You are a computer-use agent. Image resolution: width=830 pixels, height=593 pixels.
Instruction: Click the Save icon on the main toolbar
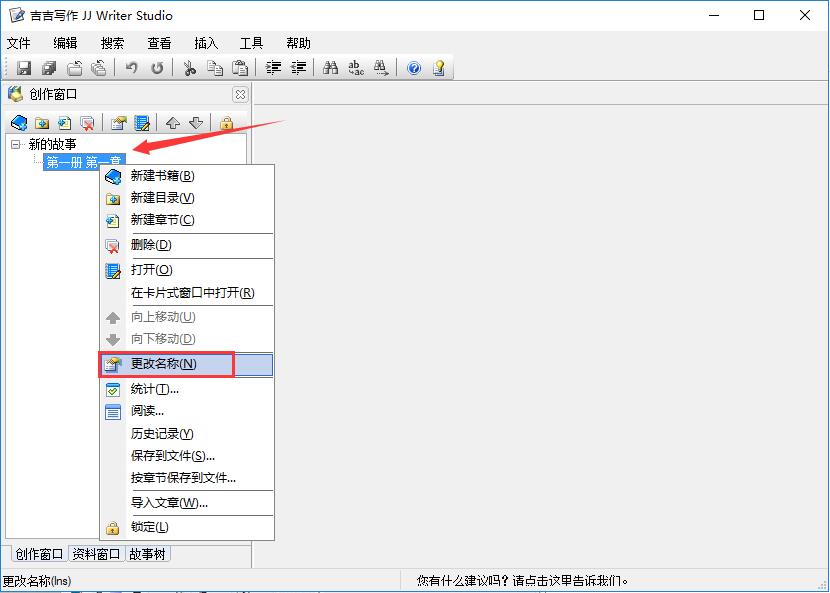coord(22,67)
